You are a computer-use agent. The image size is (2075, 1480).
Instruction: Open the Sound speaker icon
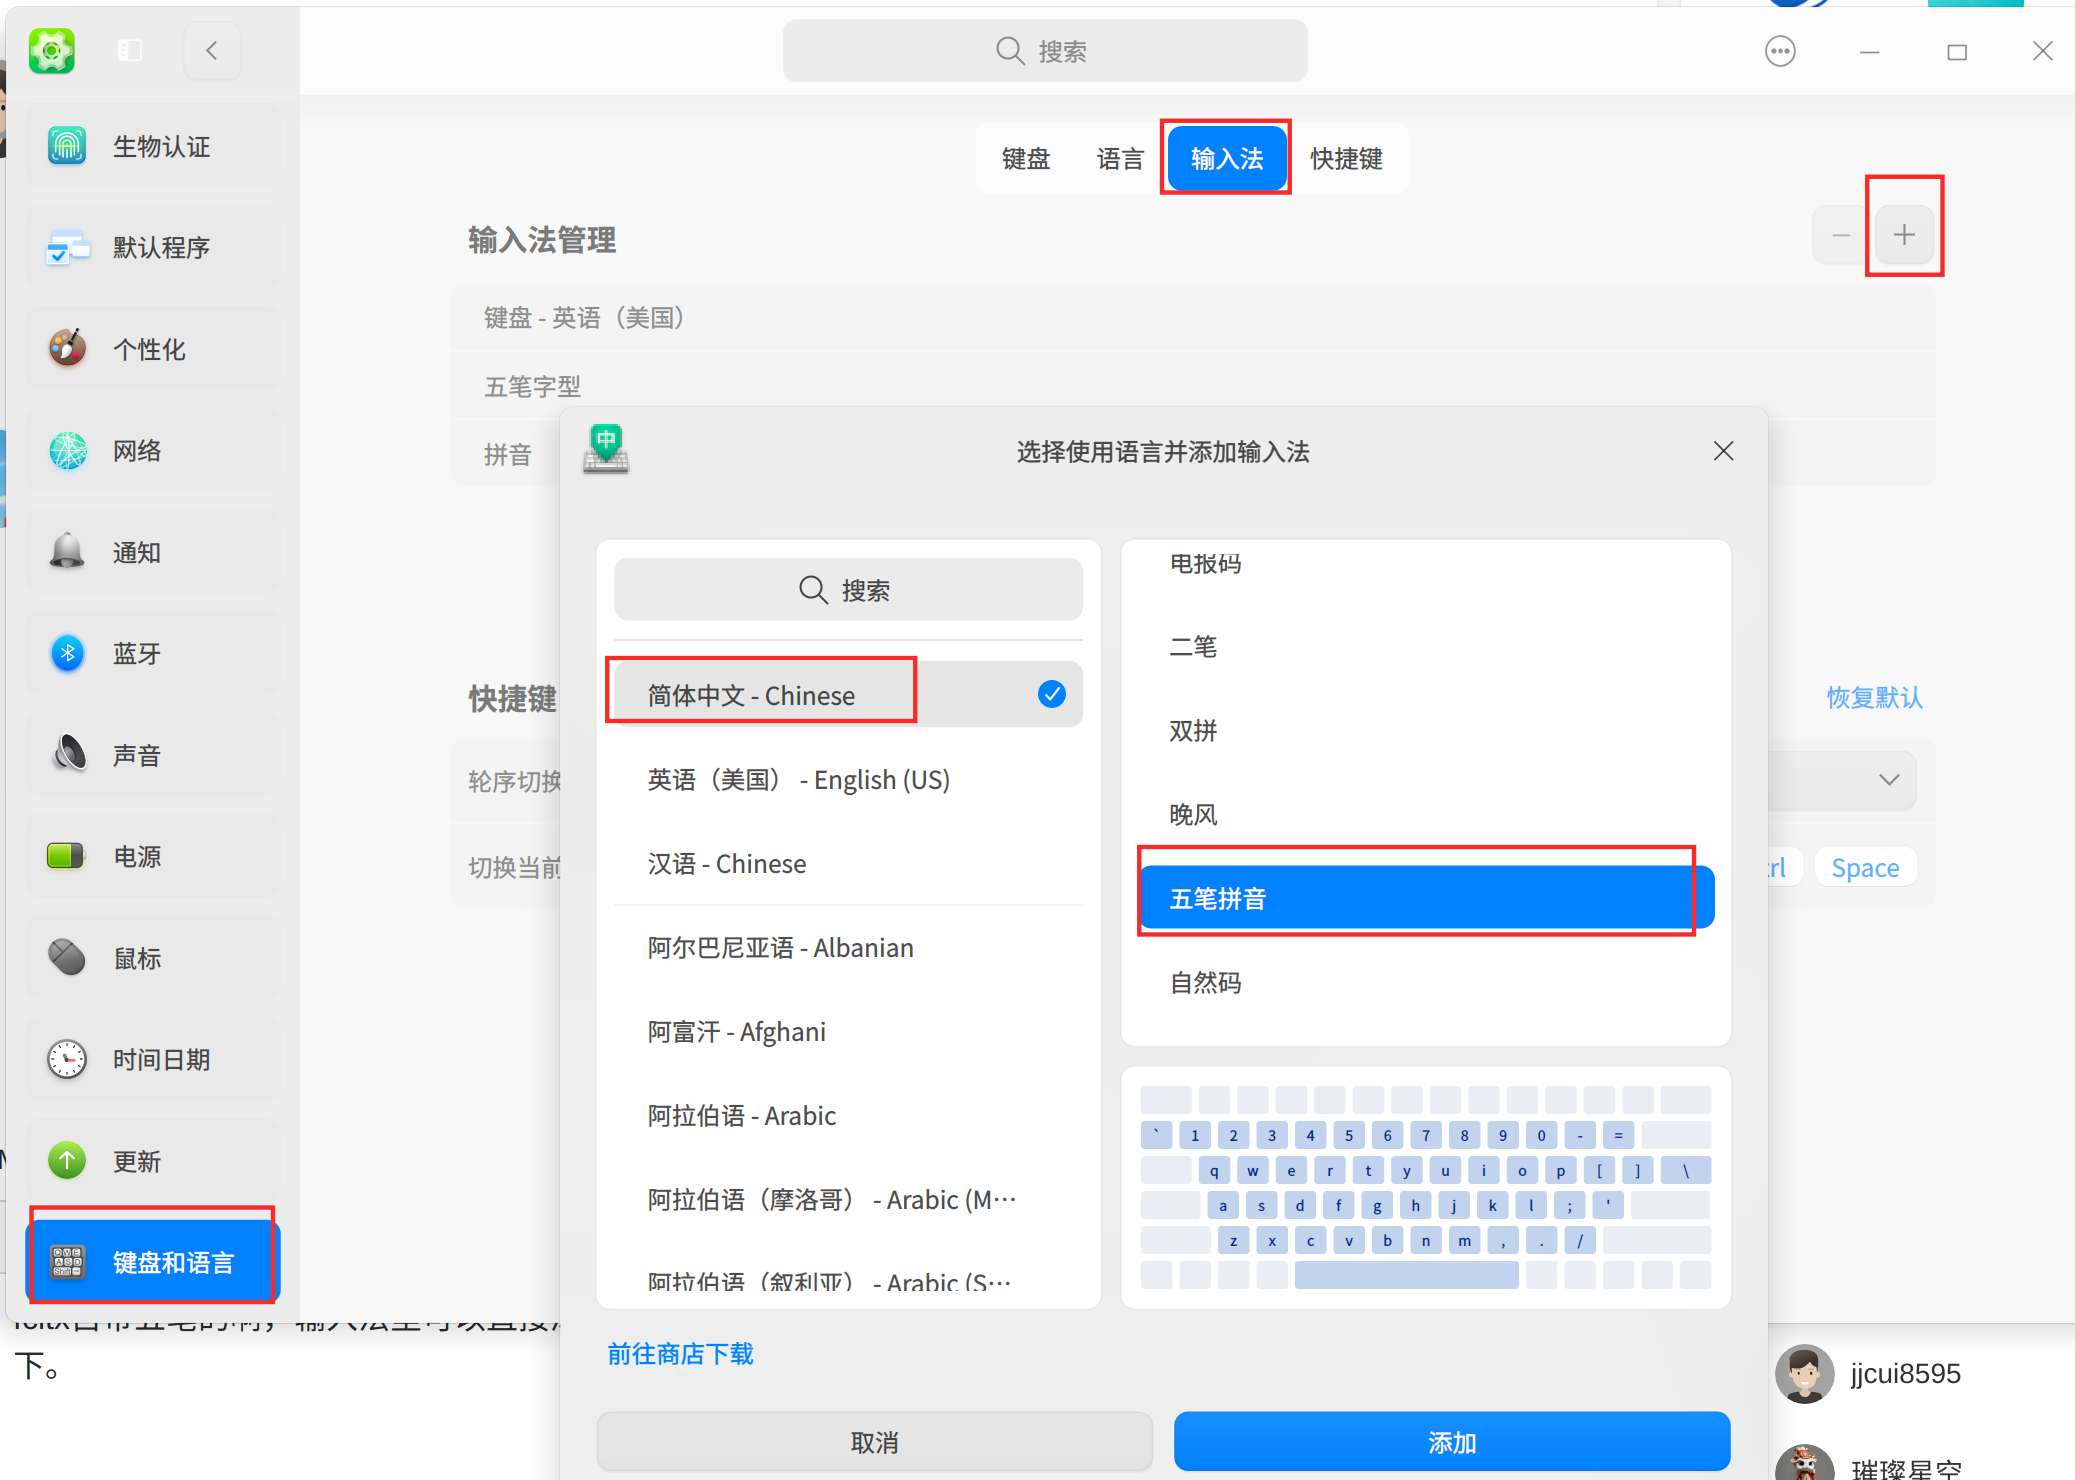click(x=68, y=754)
